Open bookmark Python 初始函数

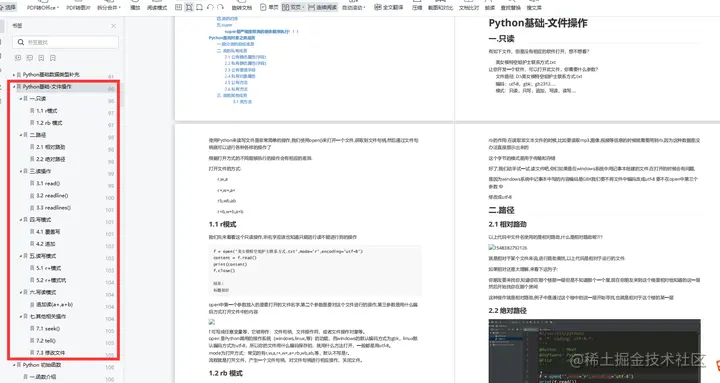click(x=42, y=365)
